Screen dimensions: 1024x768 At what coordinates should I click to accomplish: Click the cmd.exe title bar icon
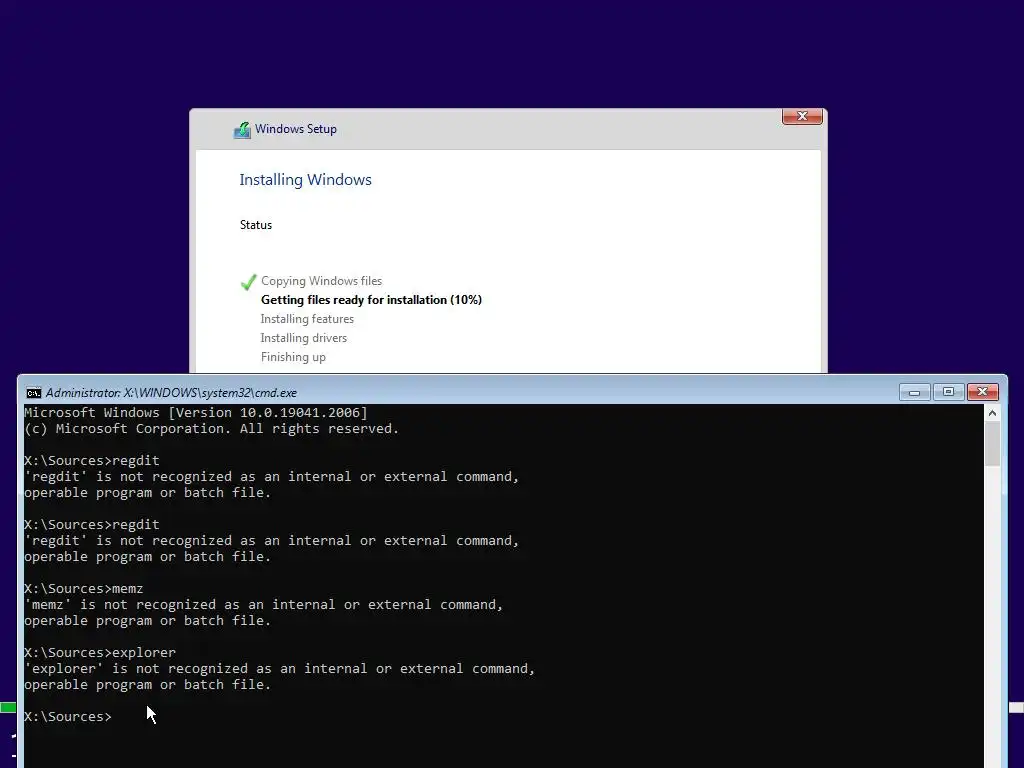click(33, 392)
